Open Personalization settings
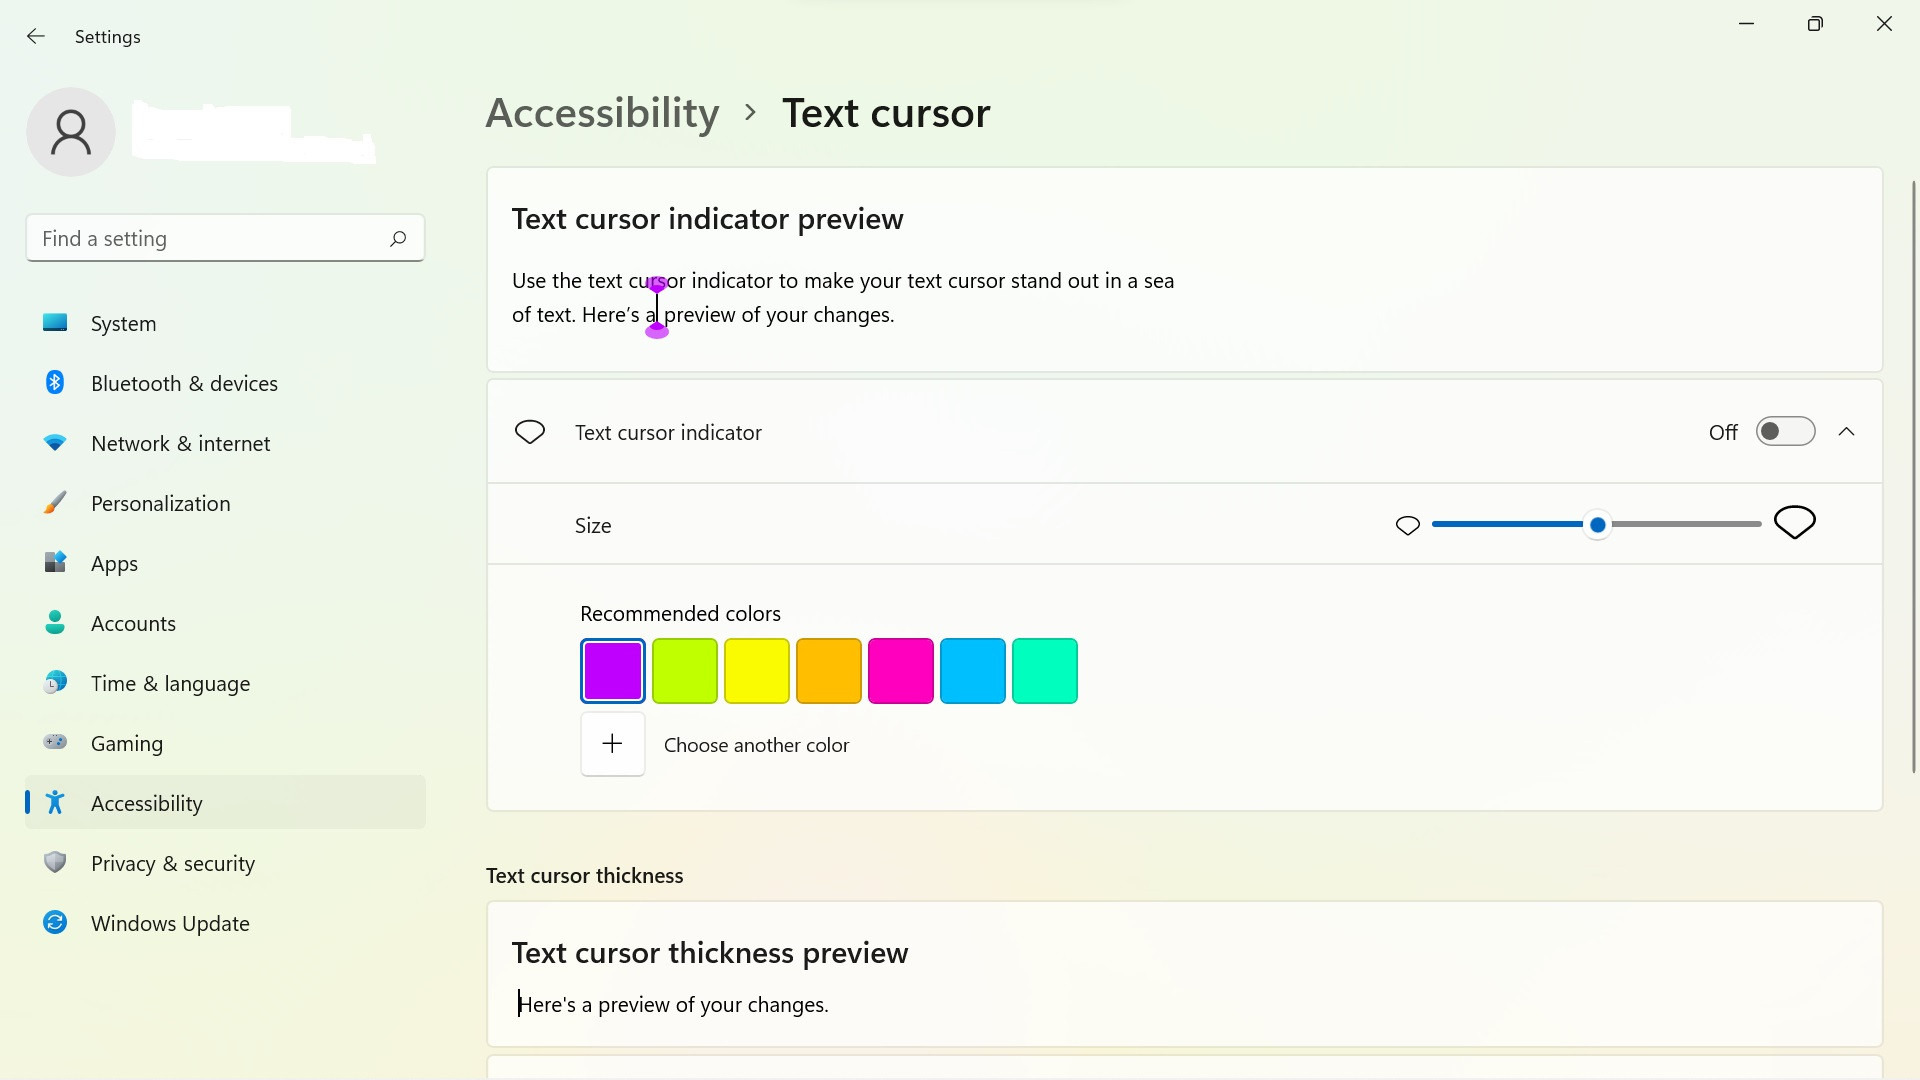Viewport: 1920px width, 1080px height. (225, 503)
